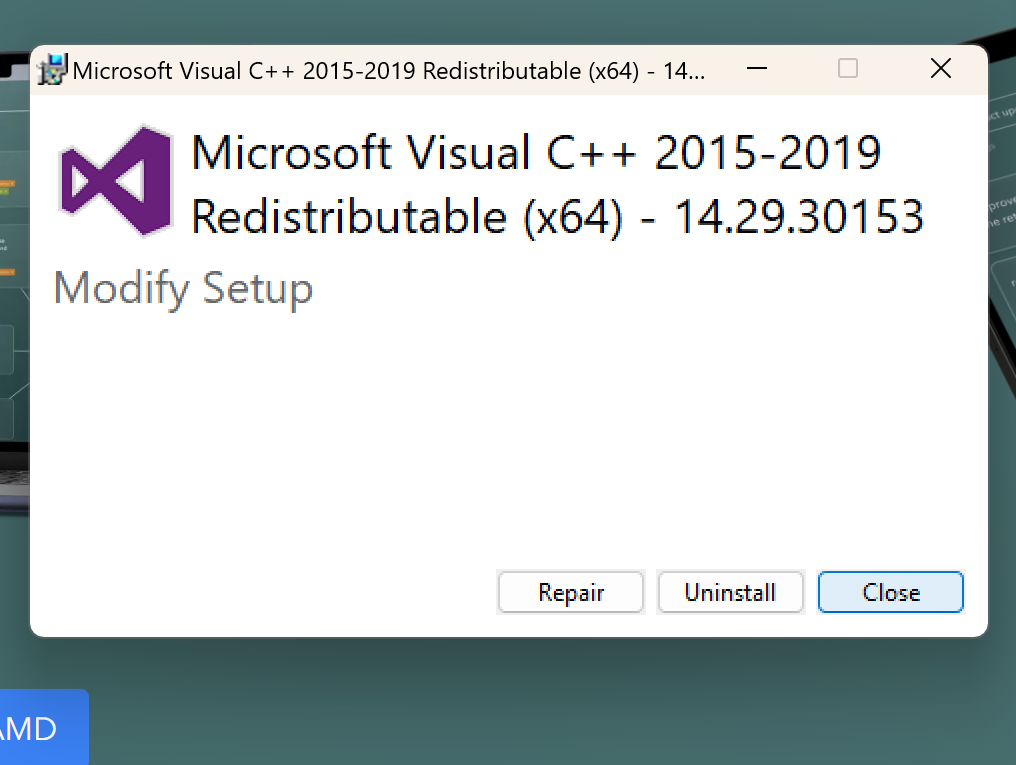Image resolution: width=1016 pixels, height=765 pixels.
Task: Click the Repair button
Action: [x=571, y=592]
